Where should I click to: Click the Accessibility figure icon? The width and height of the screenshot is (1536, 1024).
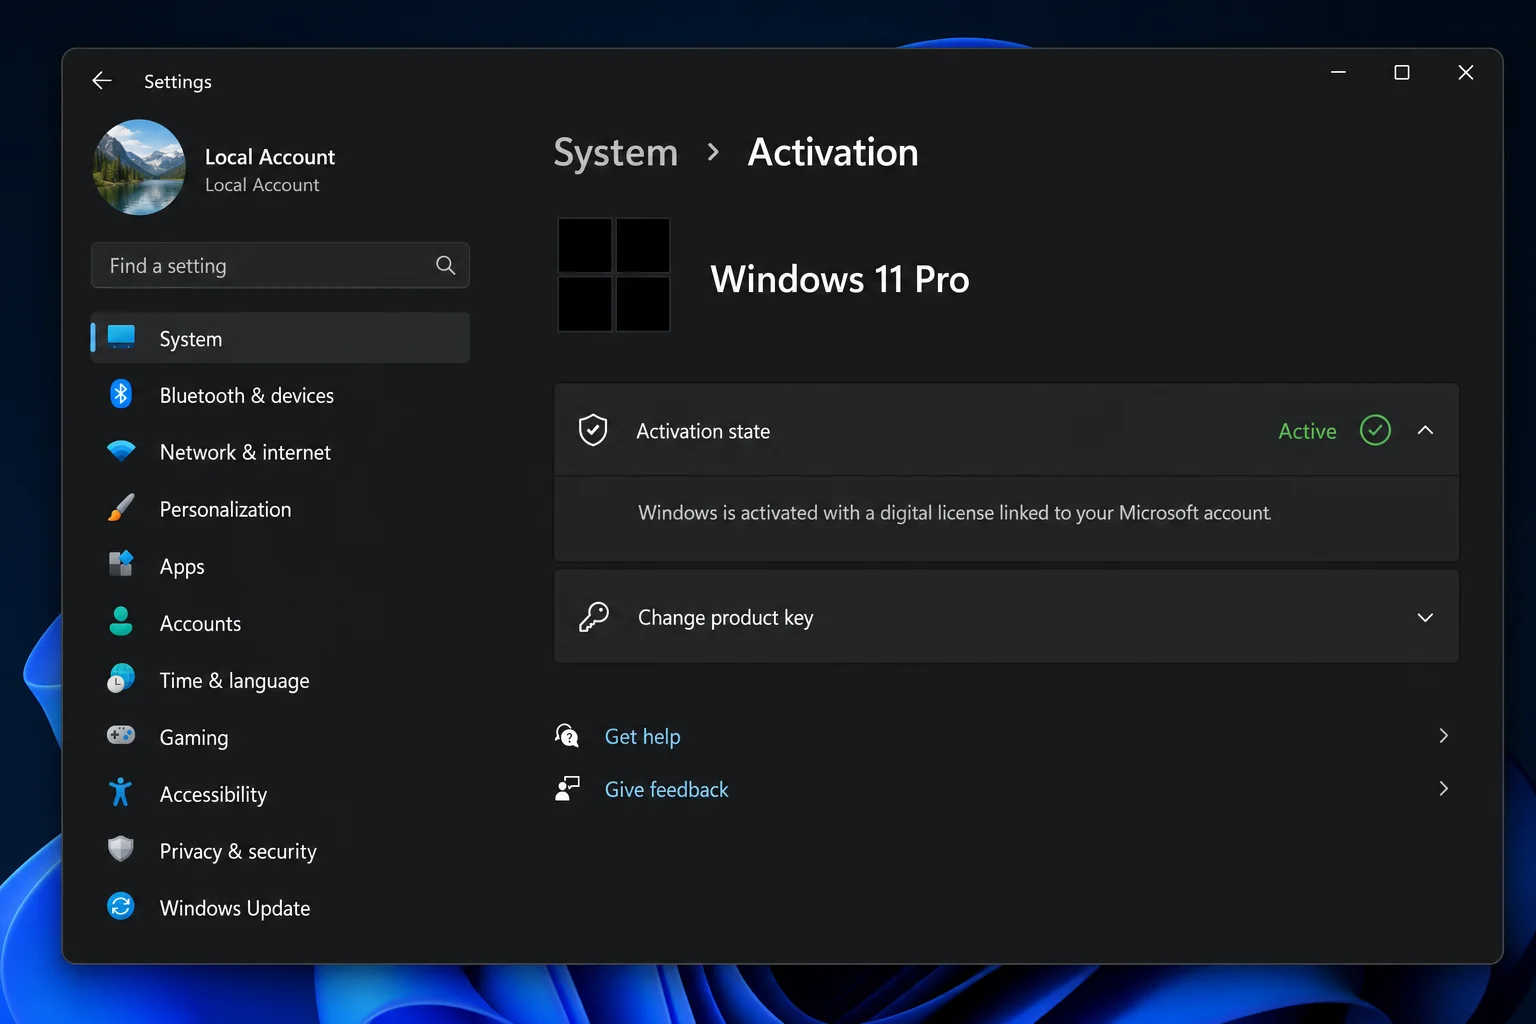click(x=121, y=792)
